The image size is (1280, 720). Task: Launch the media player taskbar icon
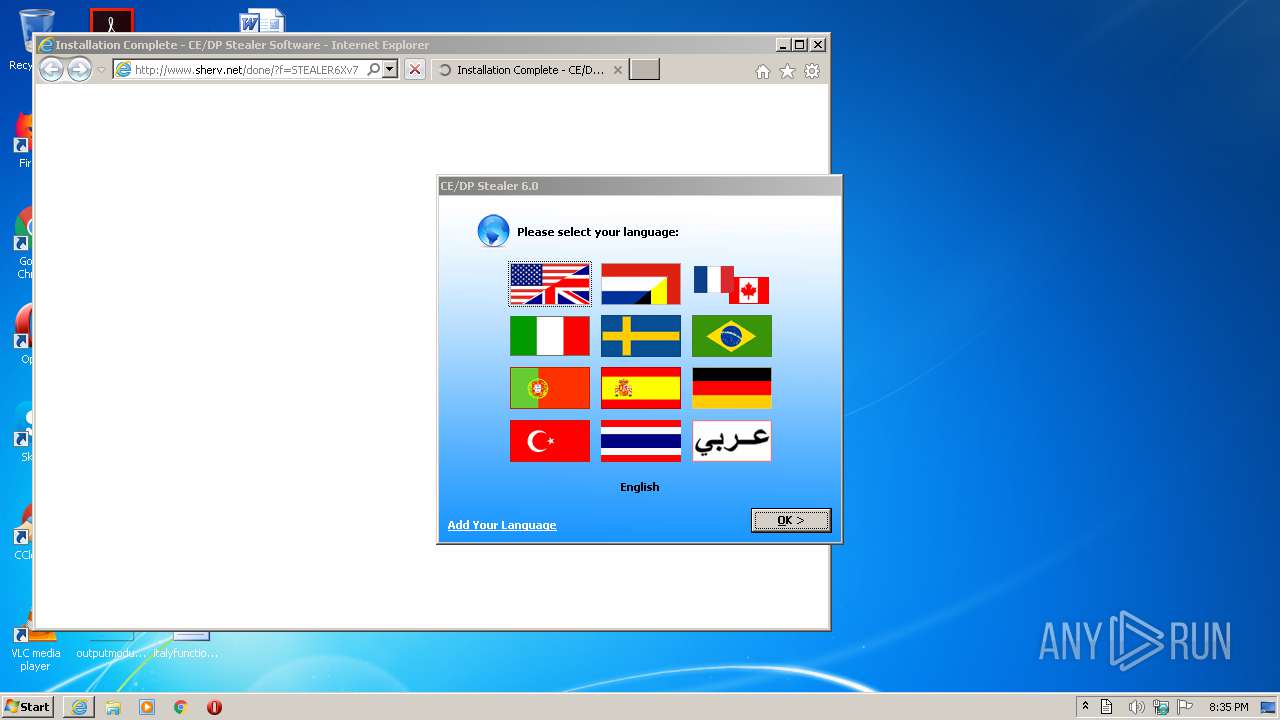pos(147,707)
